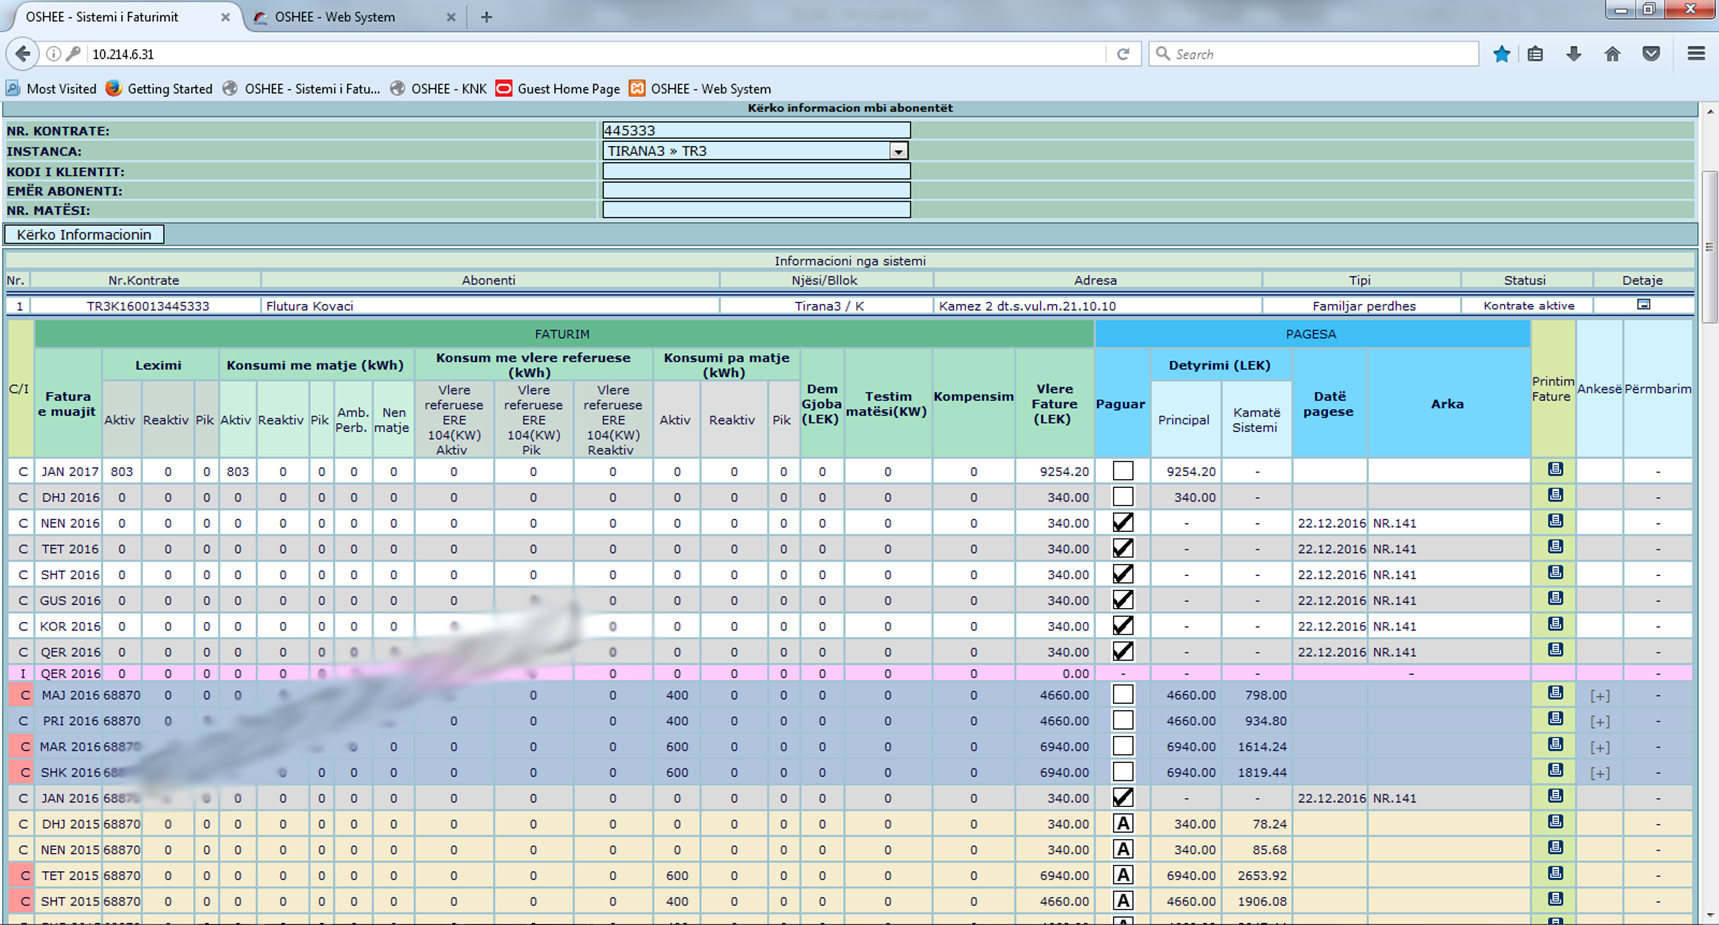Show bookmarks list icon
Viewport: 1719px width, 925px height.
pyautogui.click(x=1535, y=54)
